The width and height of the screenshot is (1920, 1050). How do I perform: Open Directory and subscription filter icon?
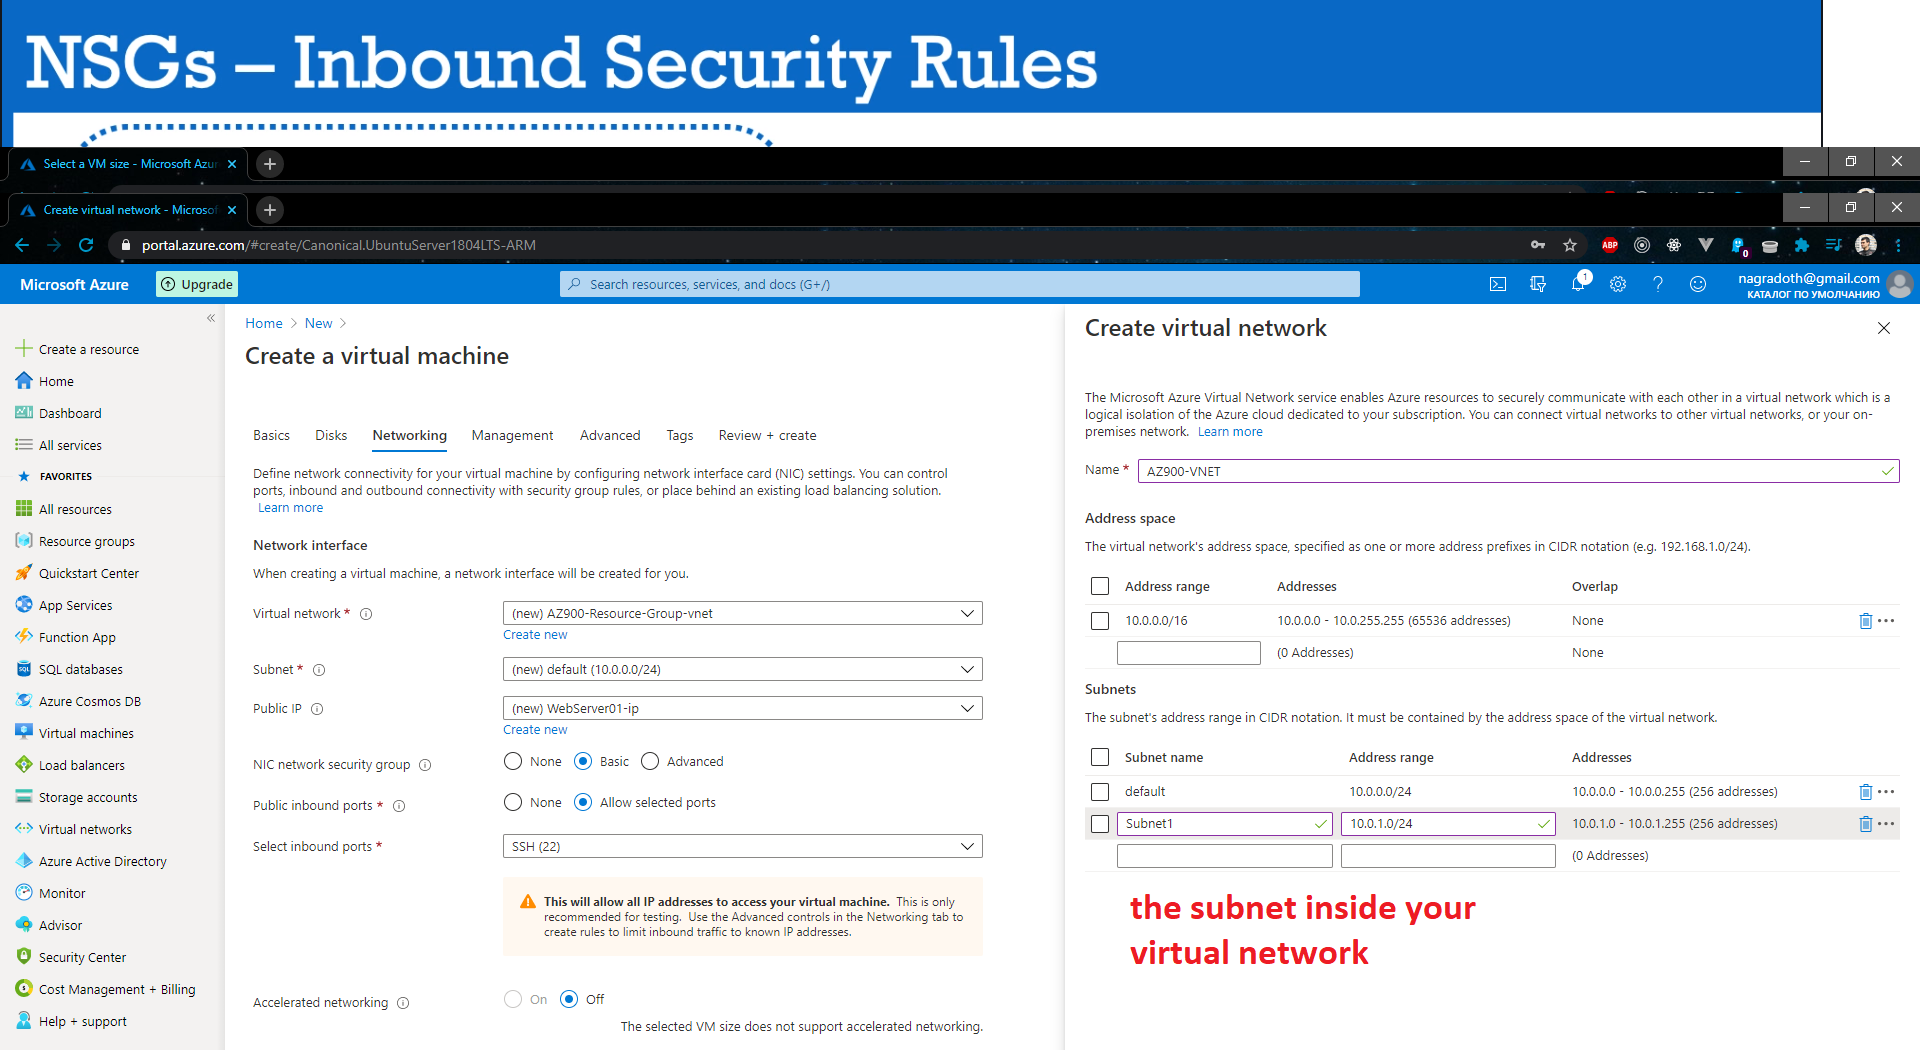[1538, 284]
